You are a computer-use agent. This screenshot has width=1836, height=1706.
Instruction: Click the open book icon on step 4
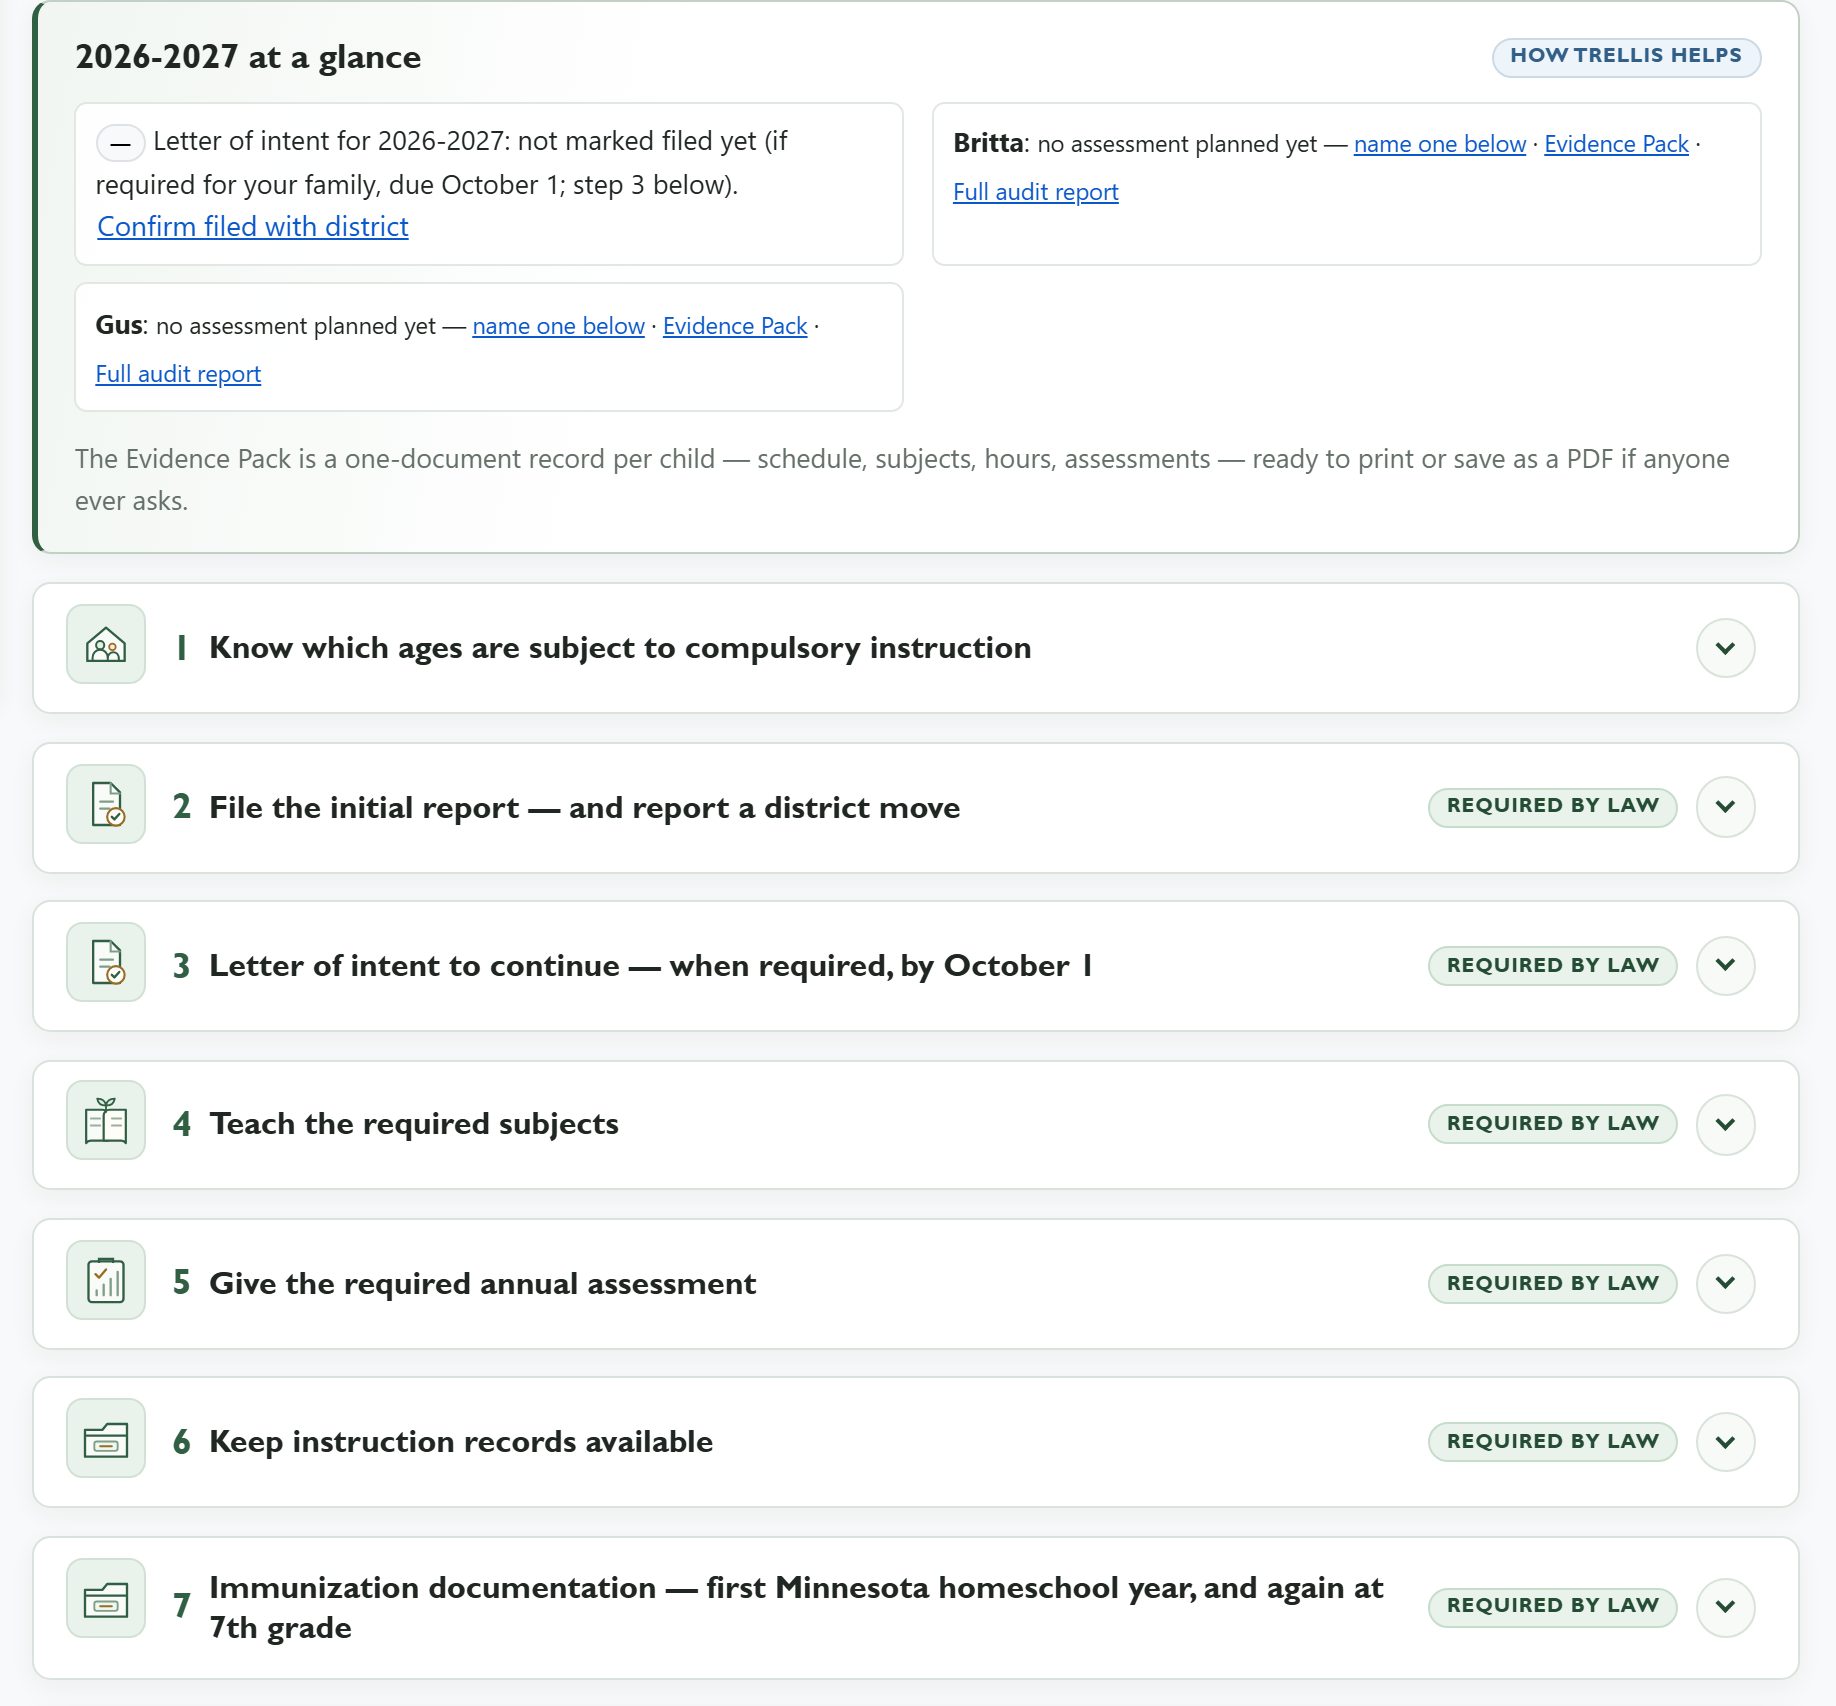pyautogui.click(x=106, y=1121)
